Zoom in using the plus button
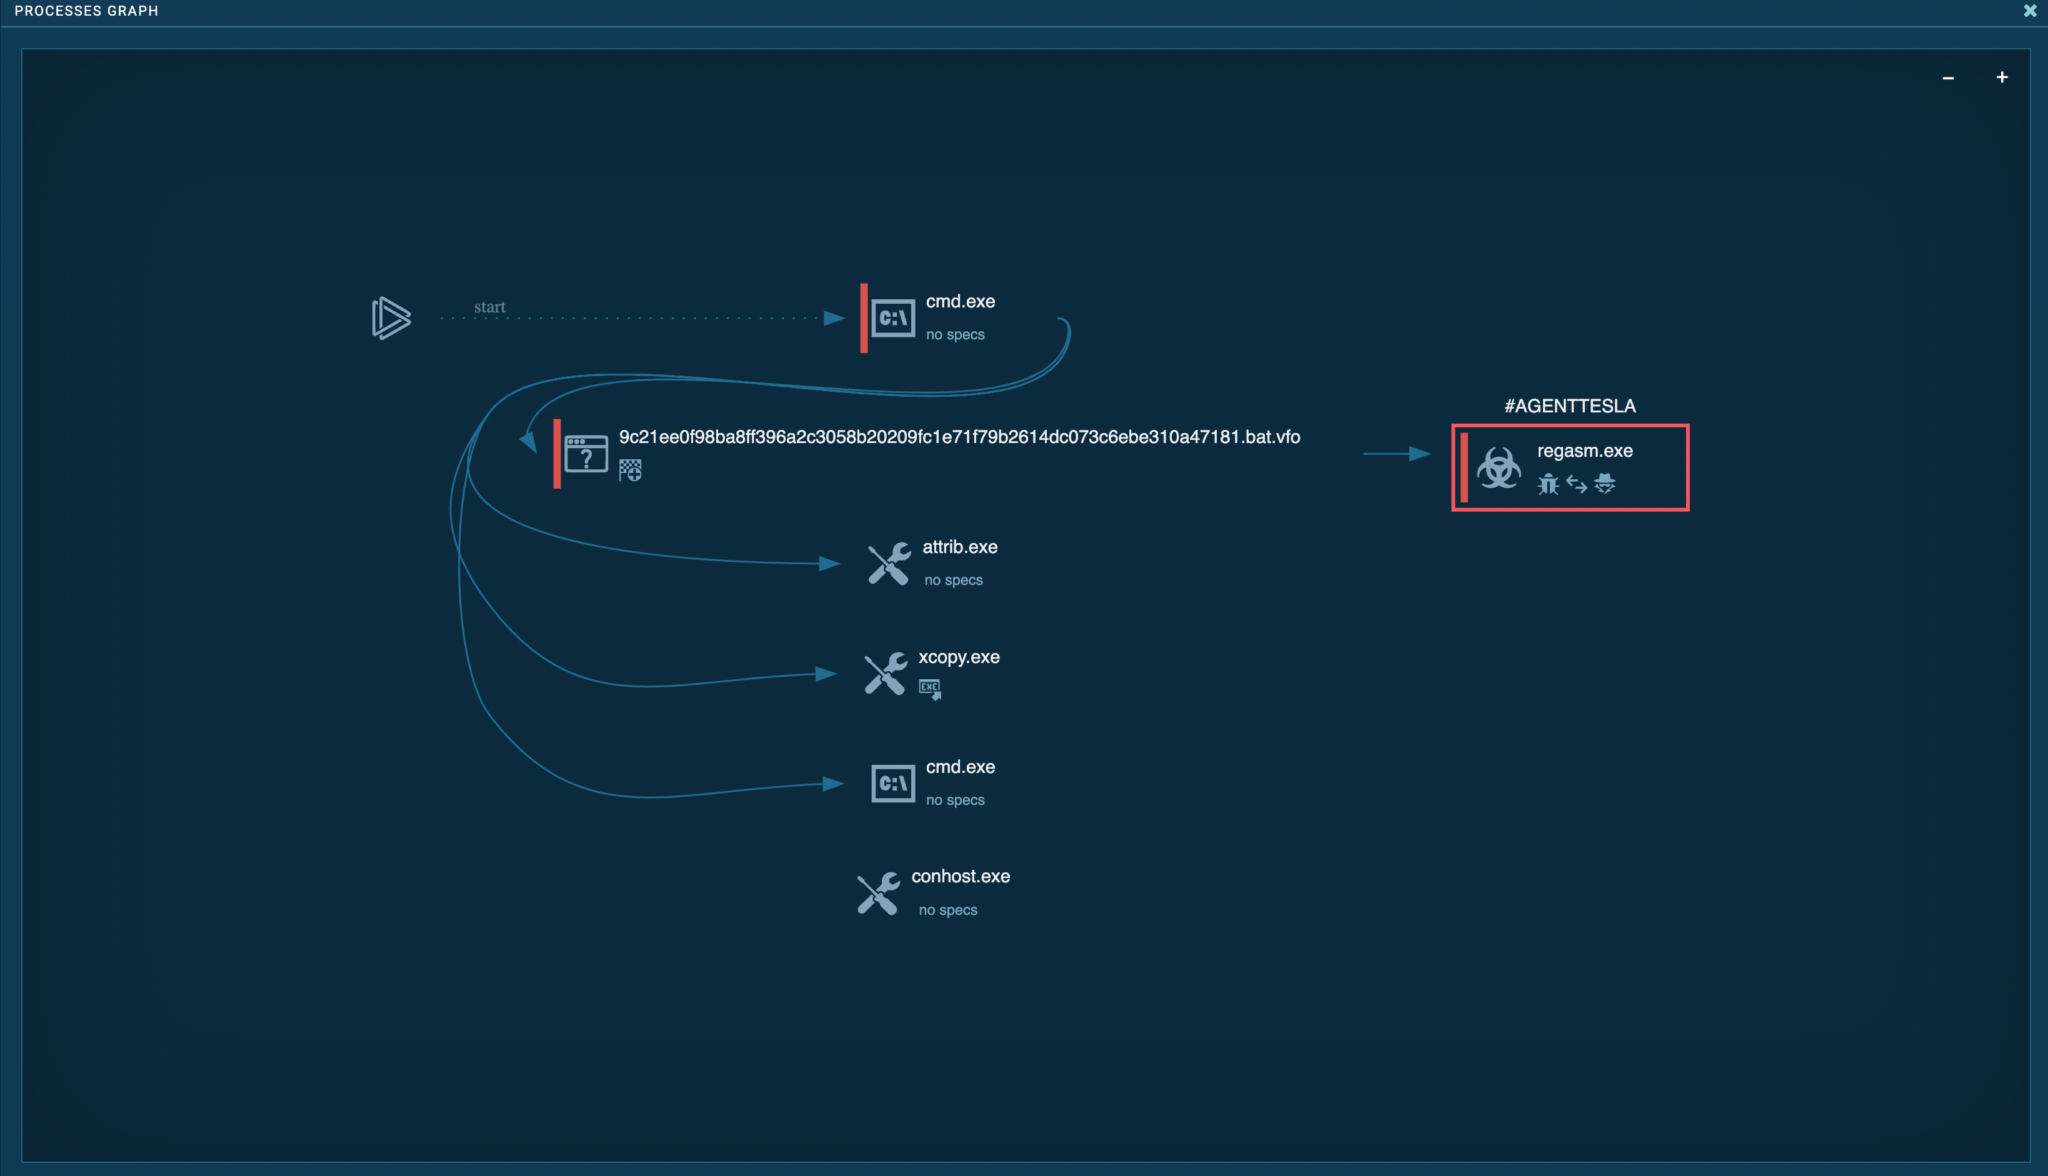The height and width of the screenshot is (1176, 2048). pos(2003,76)
